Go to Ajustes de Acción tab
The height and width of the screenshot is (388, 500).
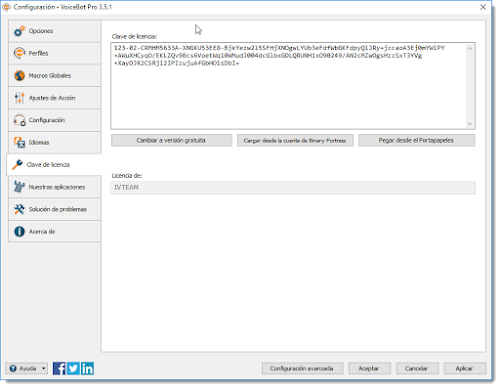tap(55, 98)
